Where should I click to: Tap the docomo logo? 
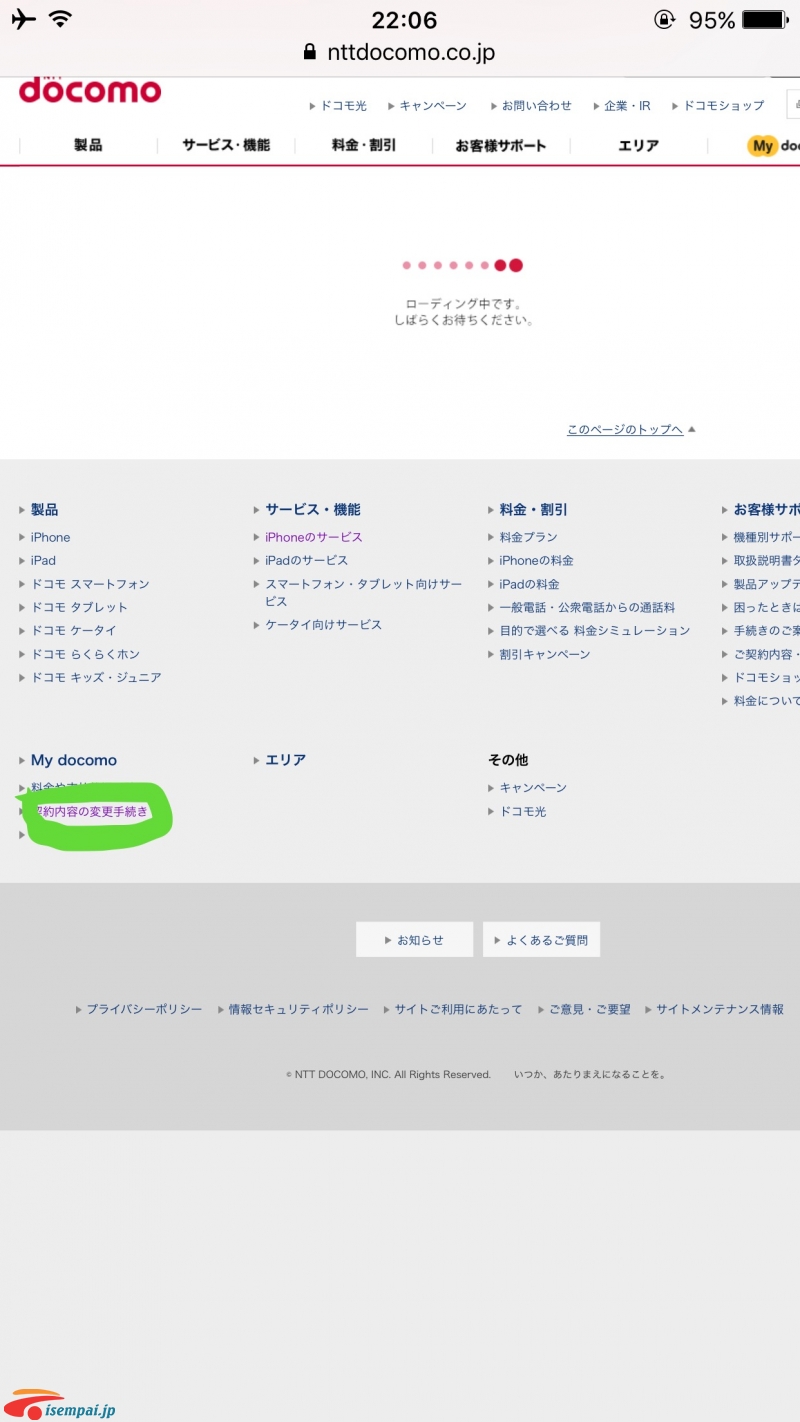pyautogui.click(x=90, y=90)
